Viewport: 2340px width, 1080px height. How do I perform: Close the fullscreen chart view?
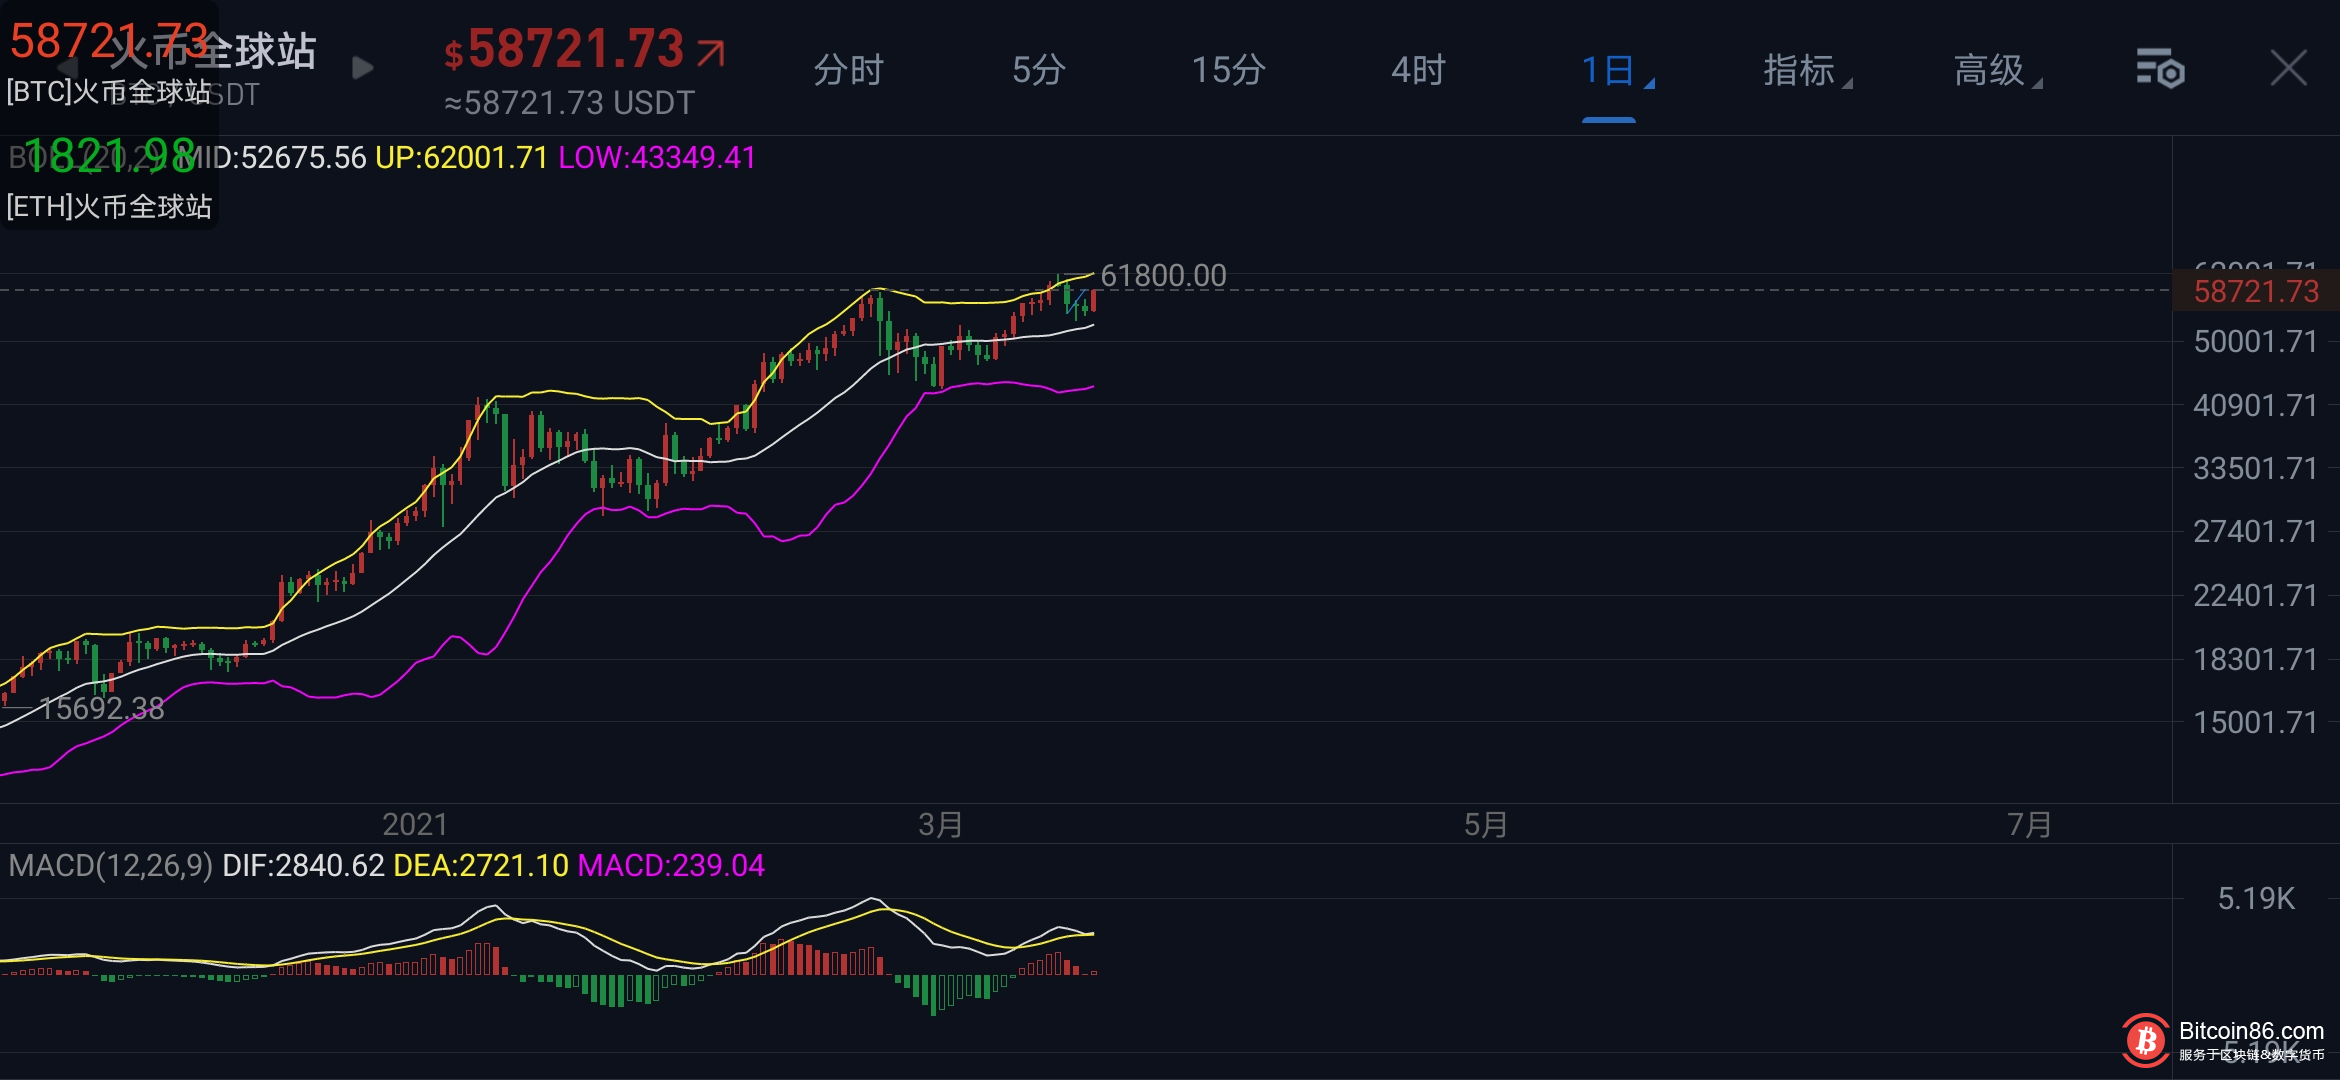(x=2288, y=69)
